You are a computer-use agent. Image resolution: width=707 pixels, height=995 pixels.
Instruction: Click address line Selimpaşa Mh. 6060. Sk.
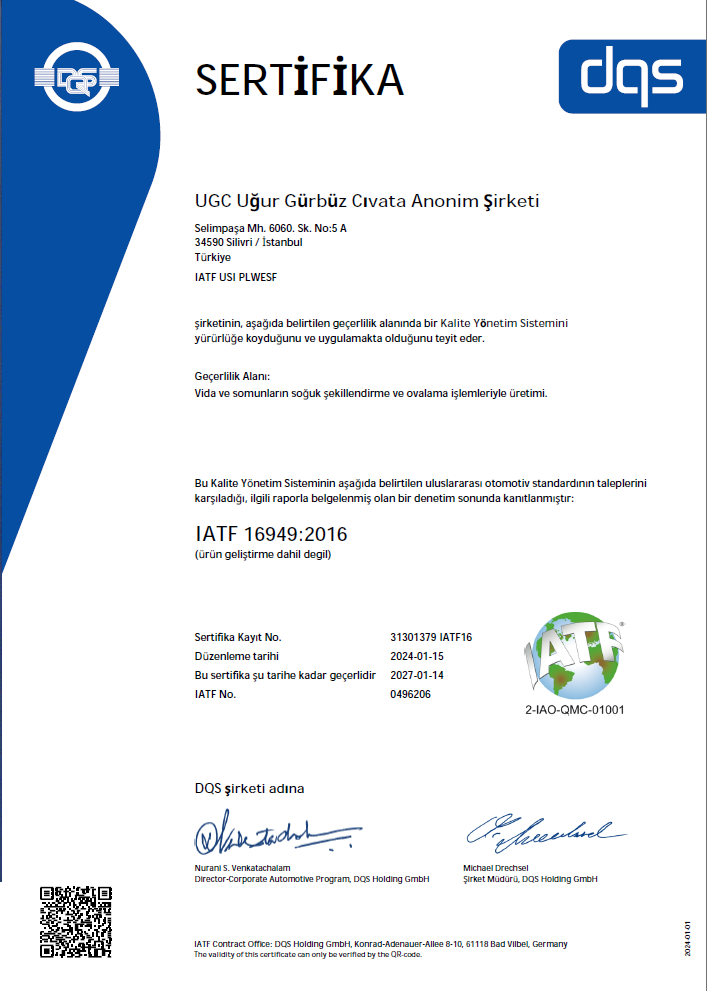coord(270,228)
